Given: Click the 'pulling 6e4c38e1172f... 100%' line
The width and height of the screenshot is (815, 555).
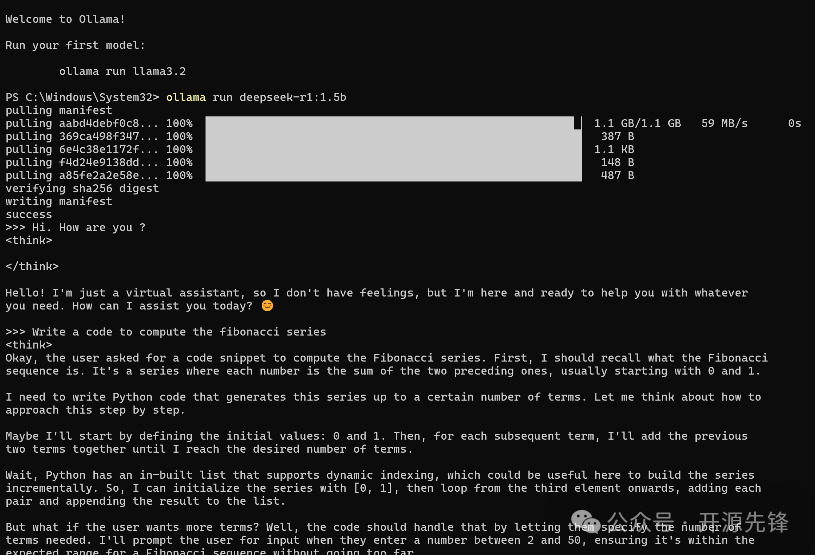Looking at the screenshot, I should (99, 149).
